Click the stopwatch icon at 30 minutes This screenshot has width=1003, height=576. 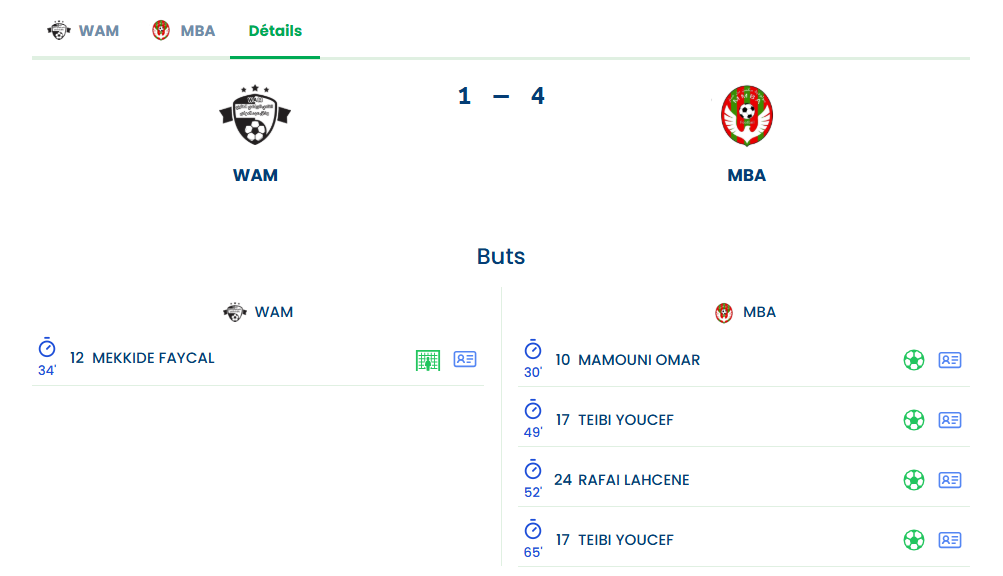[533, 350]
